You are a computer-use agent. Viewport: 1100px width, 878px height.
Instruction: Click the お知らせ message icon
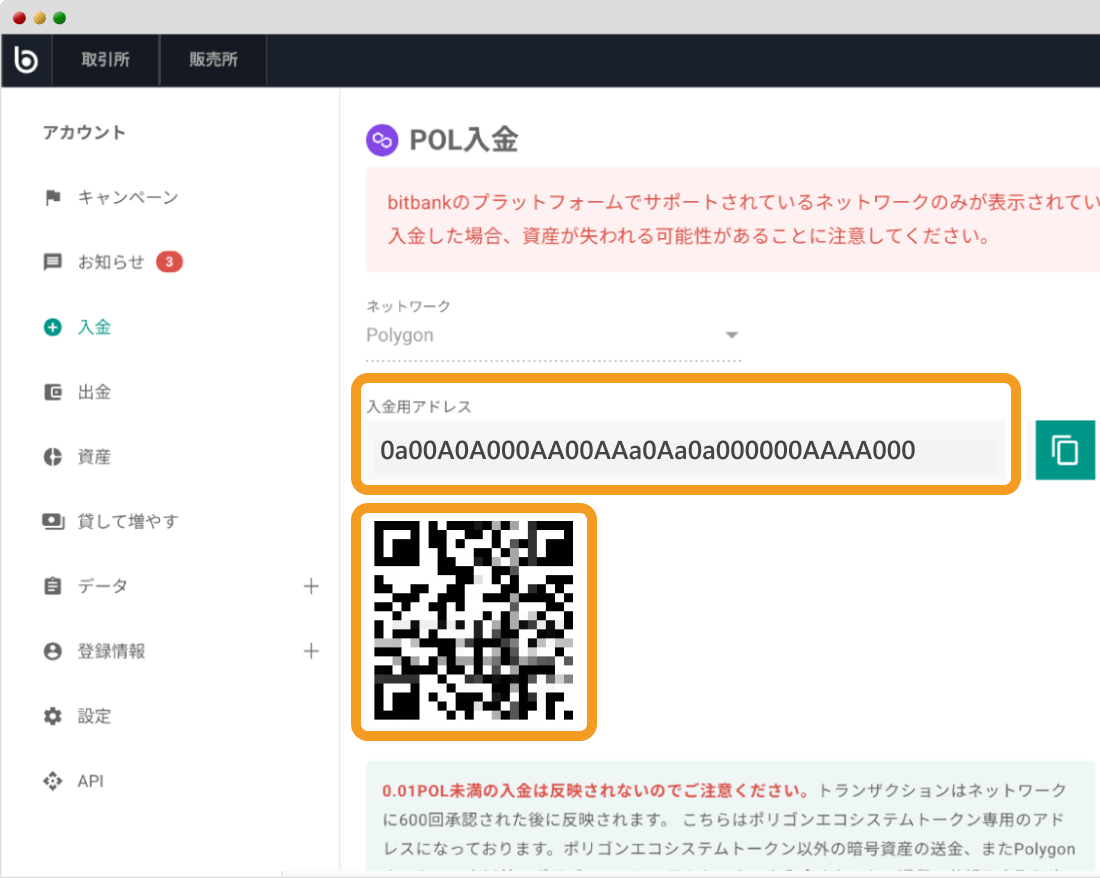click(53, 262)
